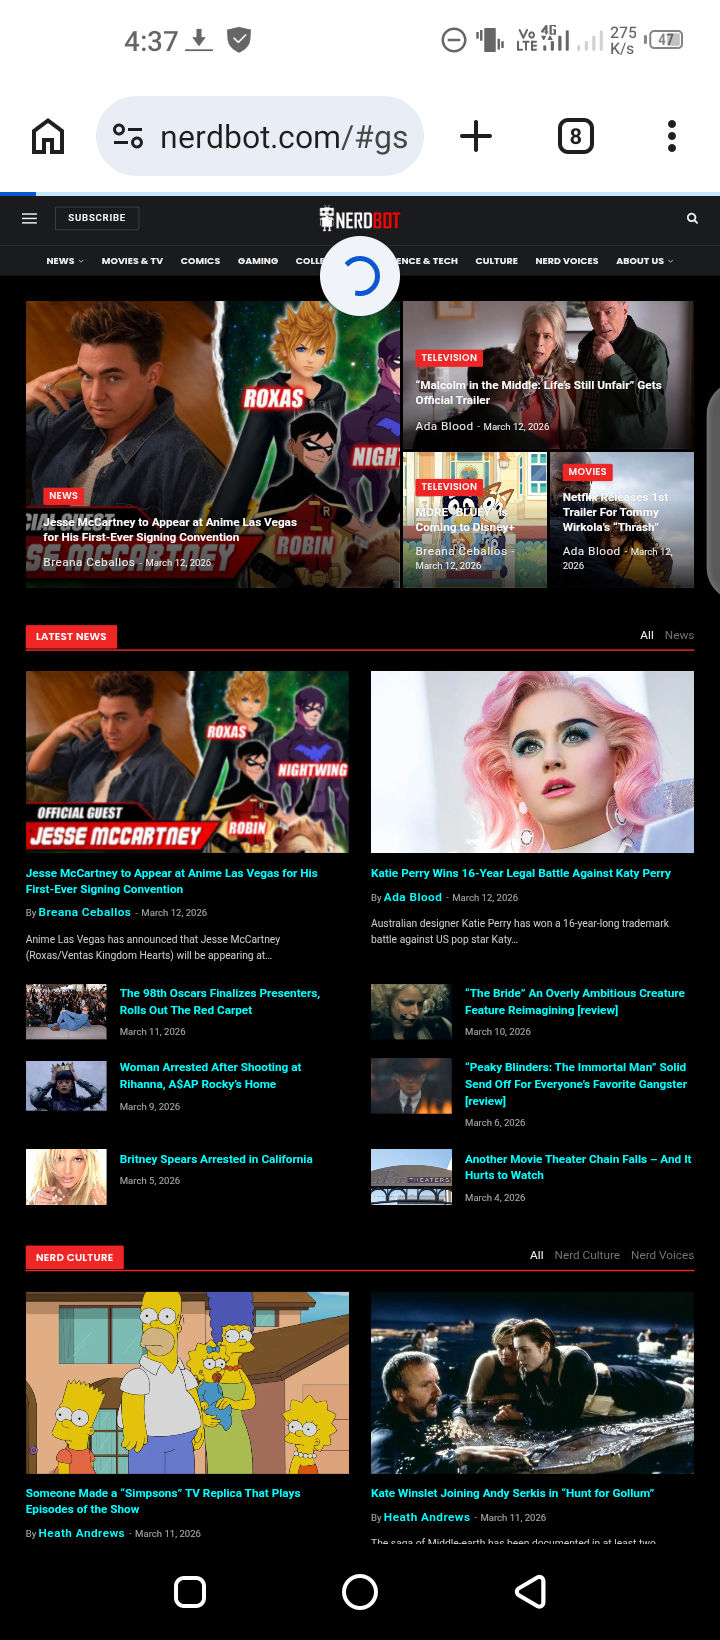Image resolution: width=720 pixels, height=1640 pixels.
Task: Tap the Android recent apps square button
Action: [x=190, y=1591]
